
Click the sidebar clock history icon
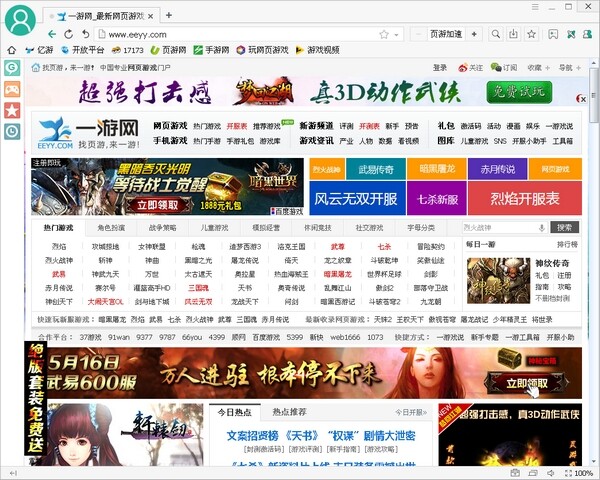pyautogui.click(x=12, y=131)
